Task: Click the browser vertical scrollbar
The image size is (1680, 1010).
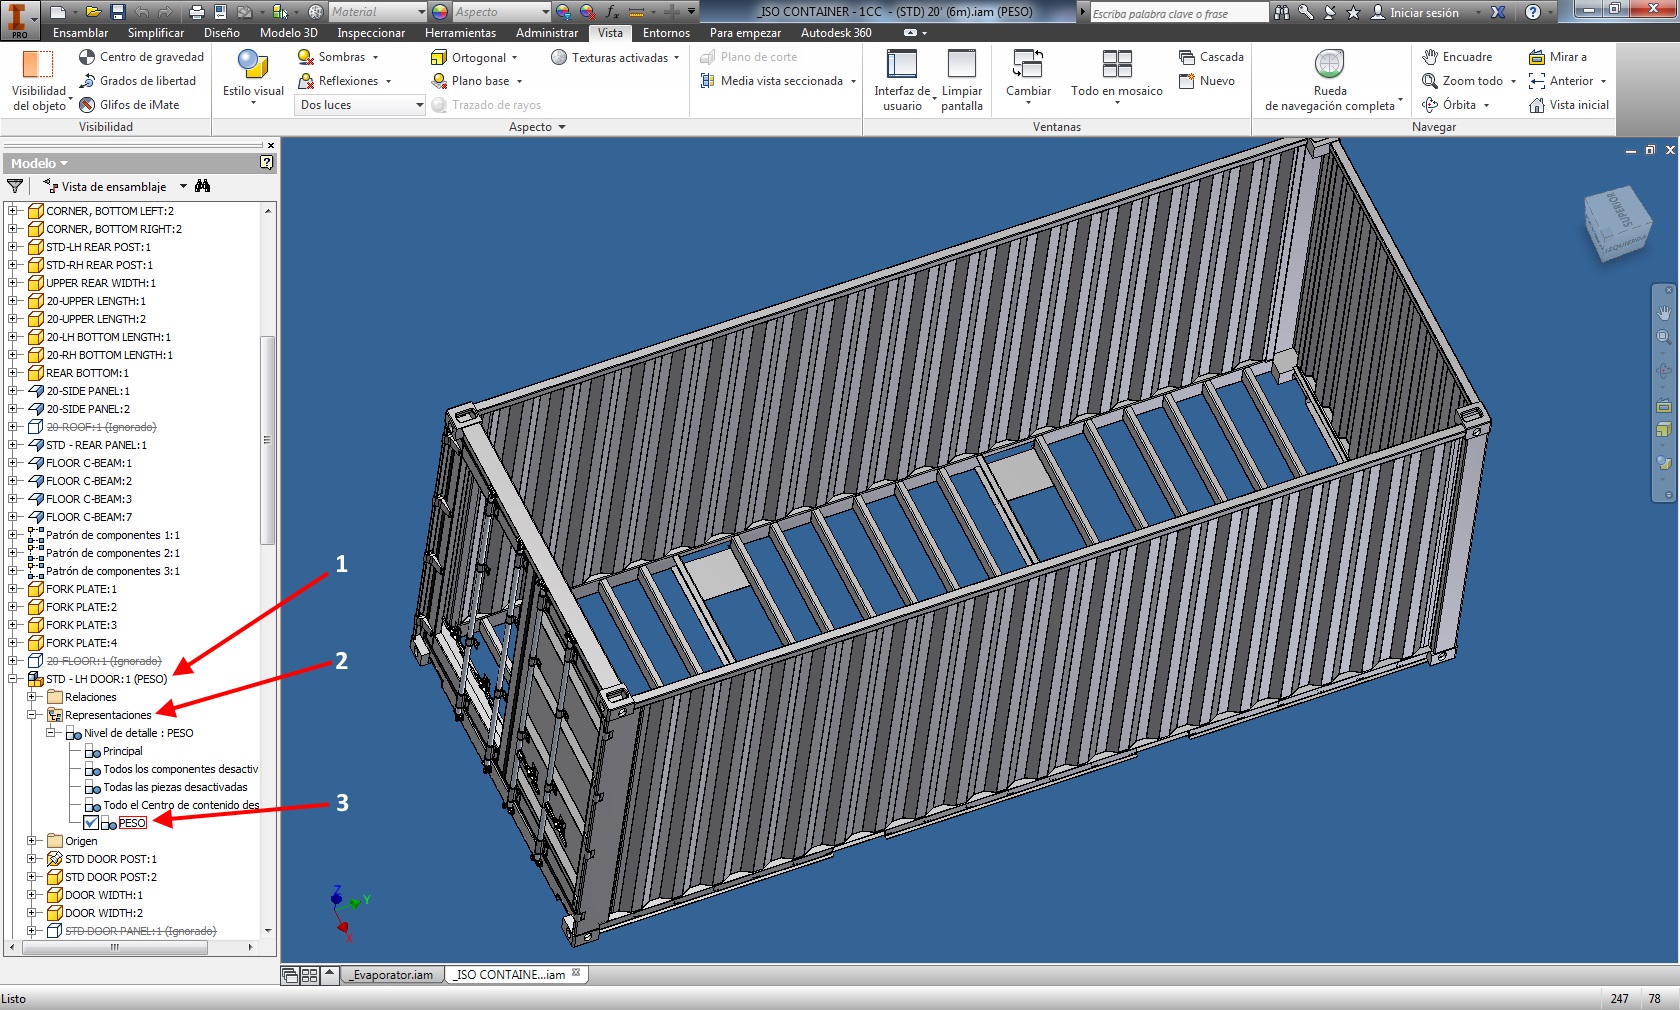Action: pyautogui.click(x=267, y=440)
